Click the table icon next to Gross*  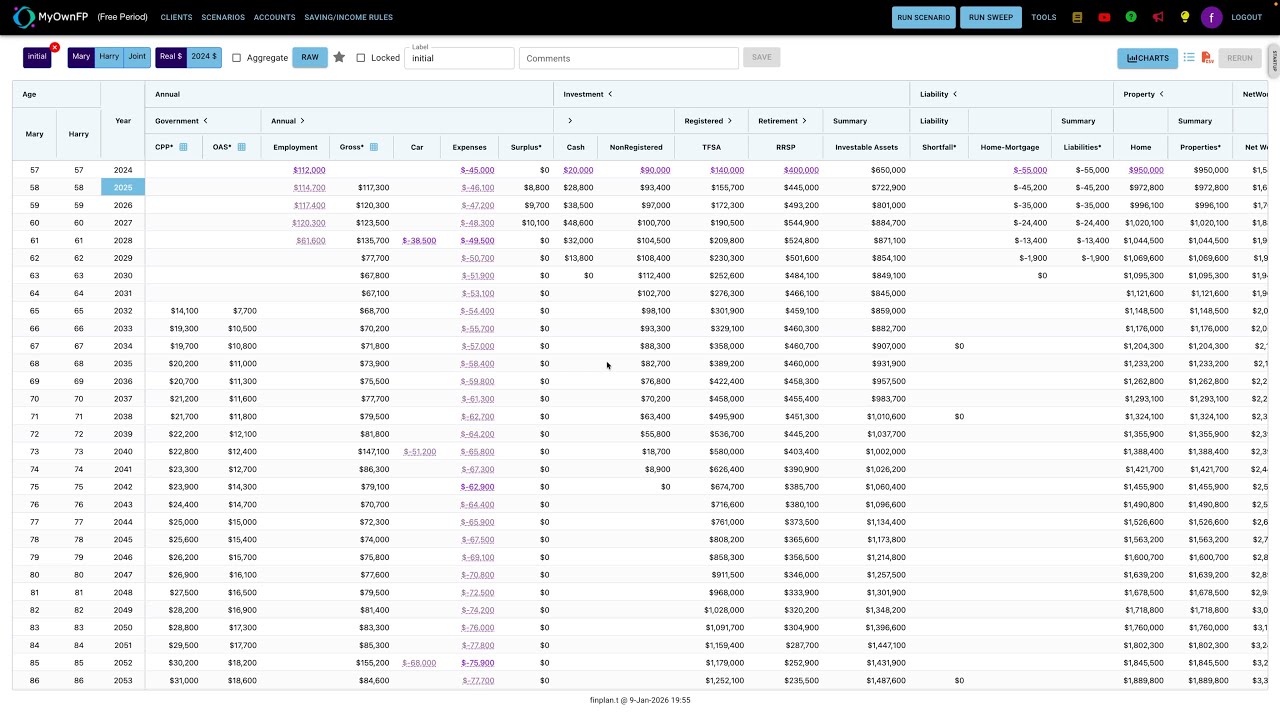point(373,147)
